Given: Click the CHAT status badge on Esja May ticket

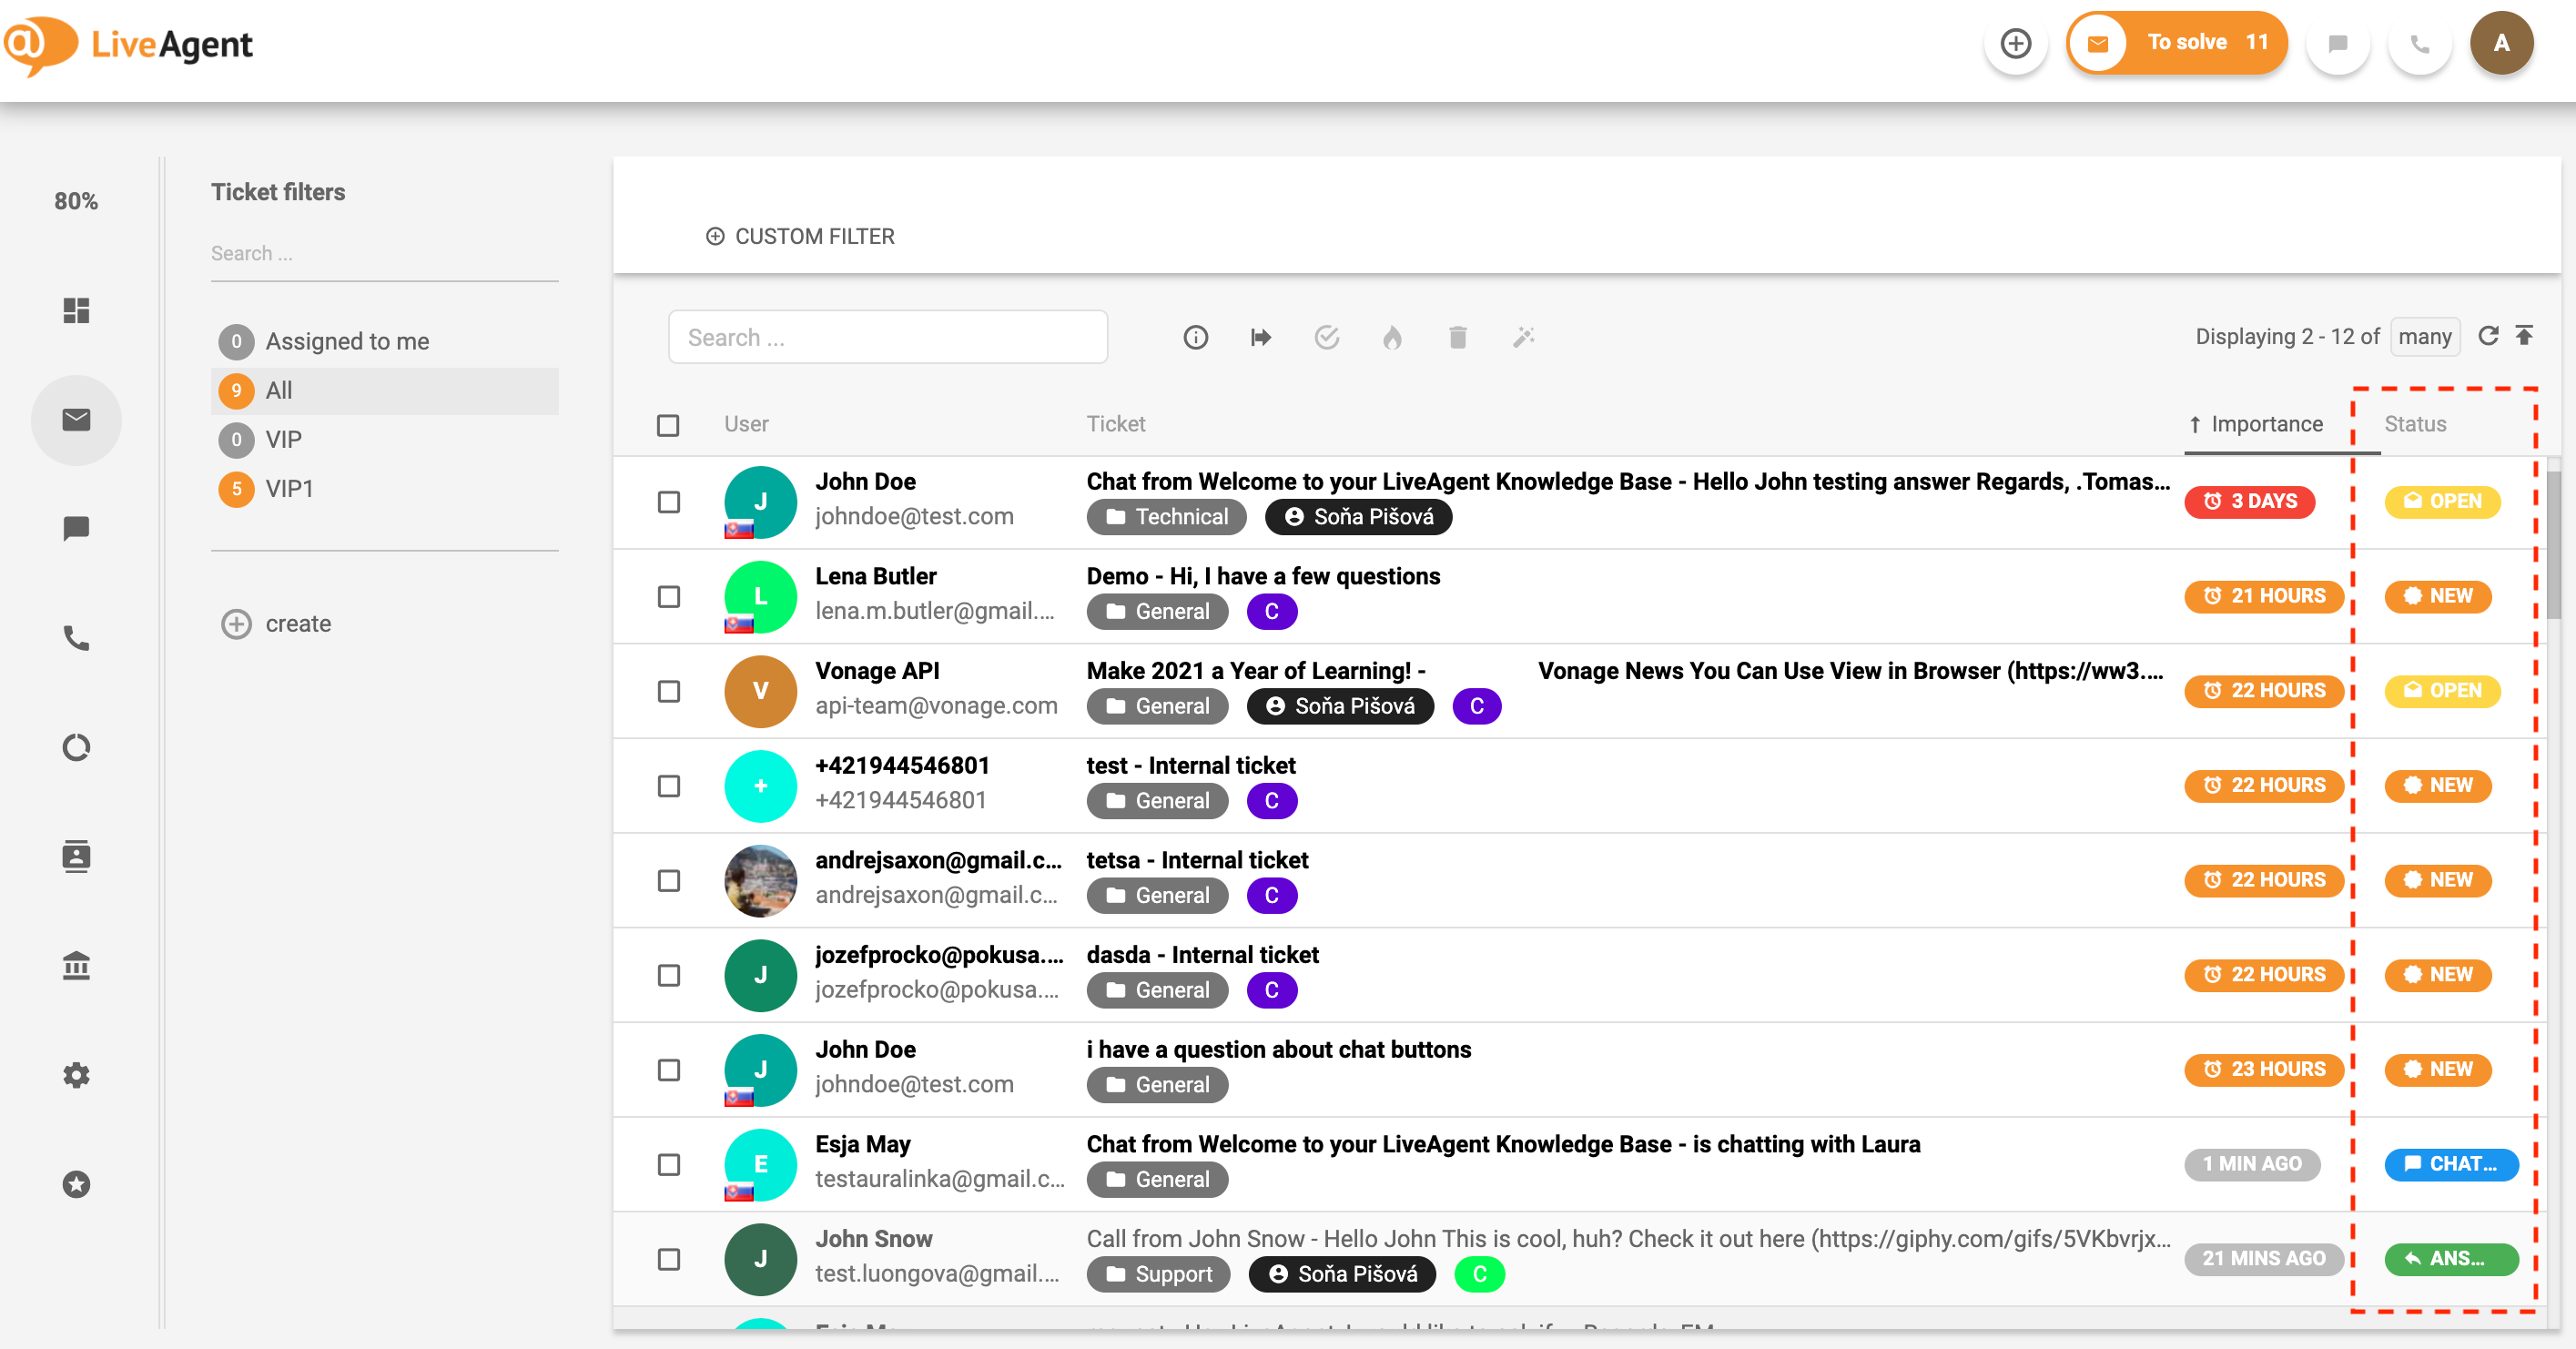Looking at the screenshot, I should pos(2450,1165).
